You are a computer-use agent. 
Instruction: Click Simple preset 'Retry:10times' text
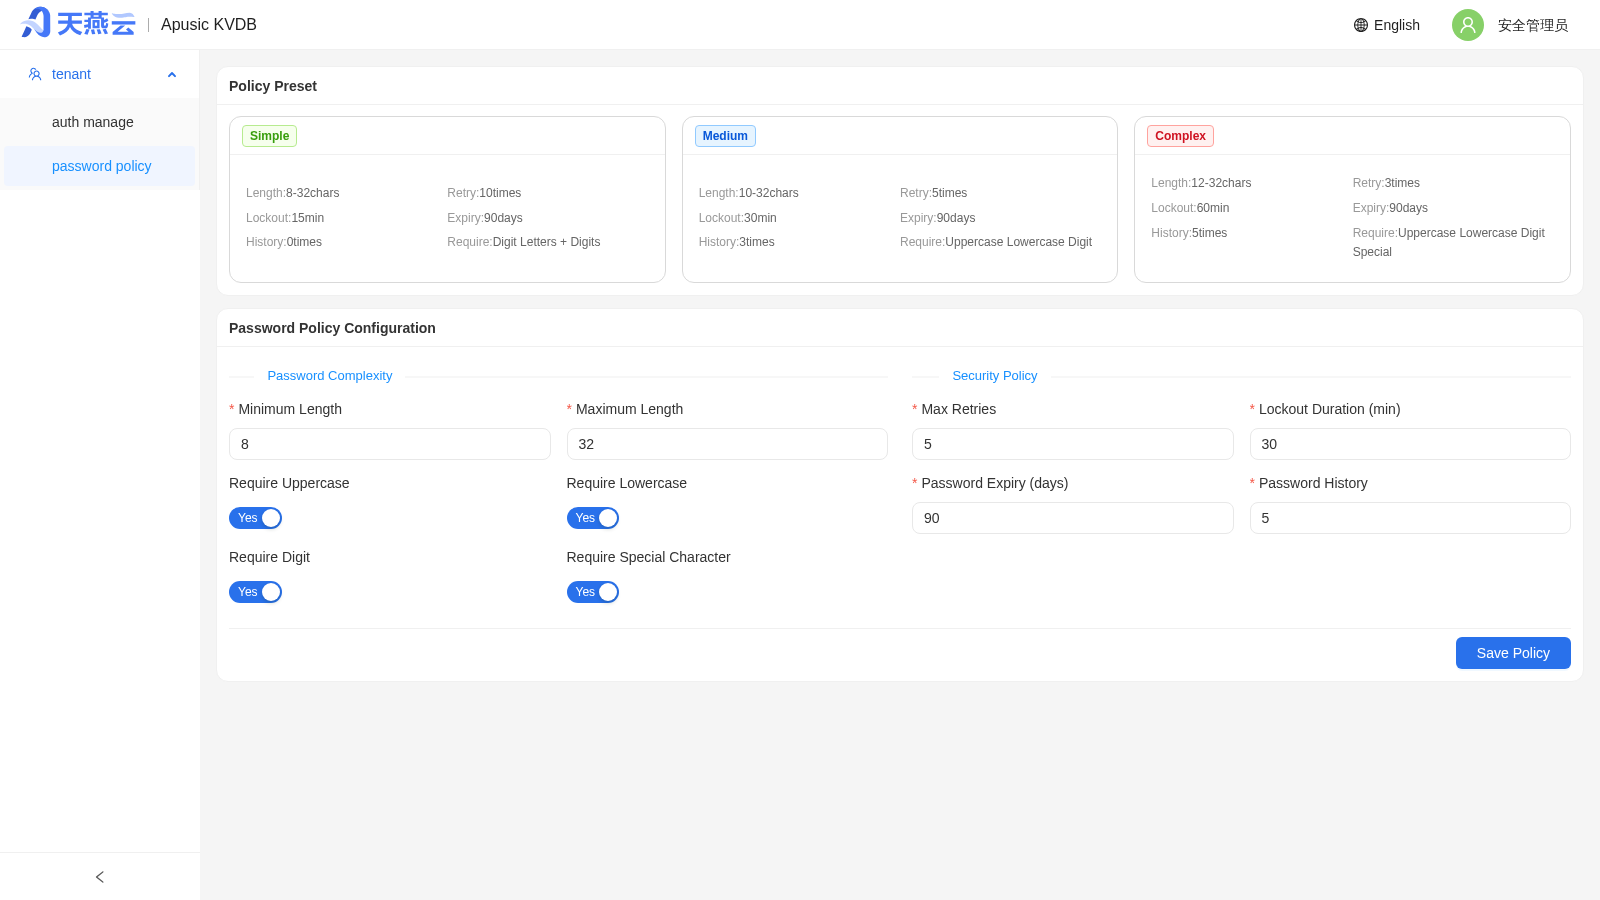(484, 193)
